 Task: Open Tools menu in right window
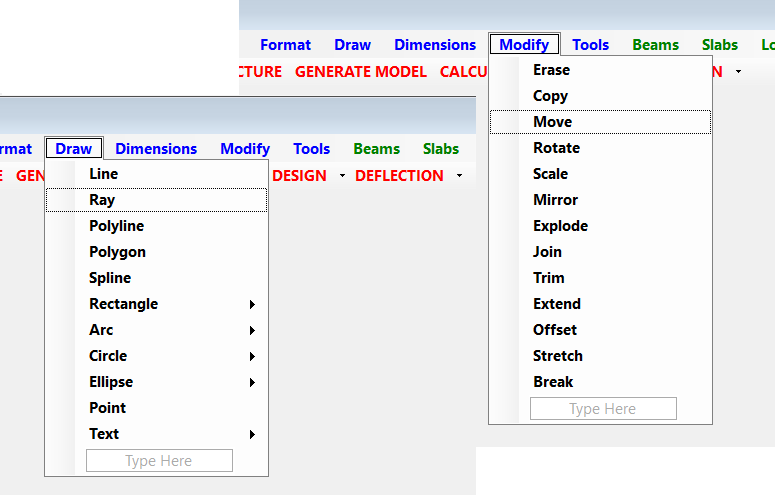[x=591, y=45]
